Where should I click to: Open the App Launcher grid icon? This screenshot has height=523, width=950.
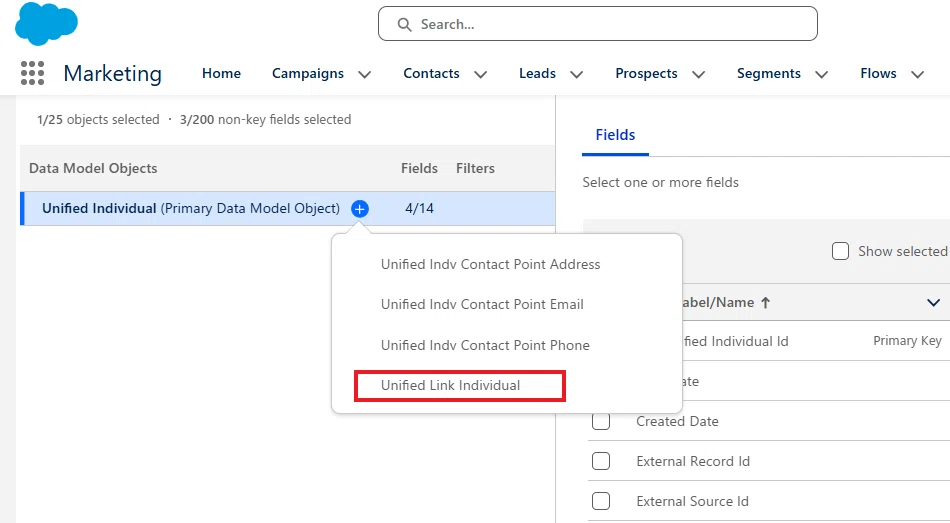[33, 73]
